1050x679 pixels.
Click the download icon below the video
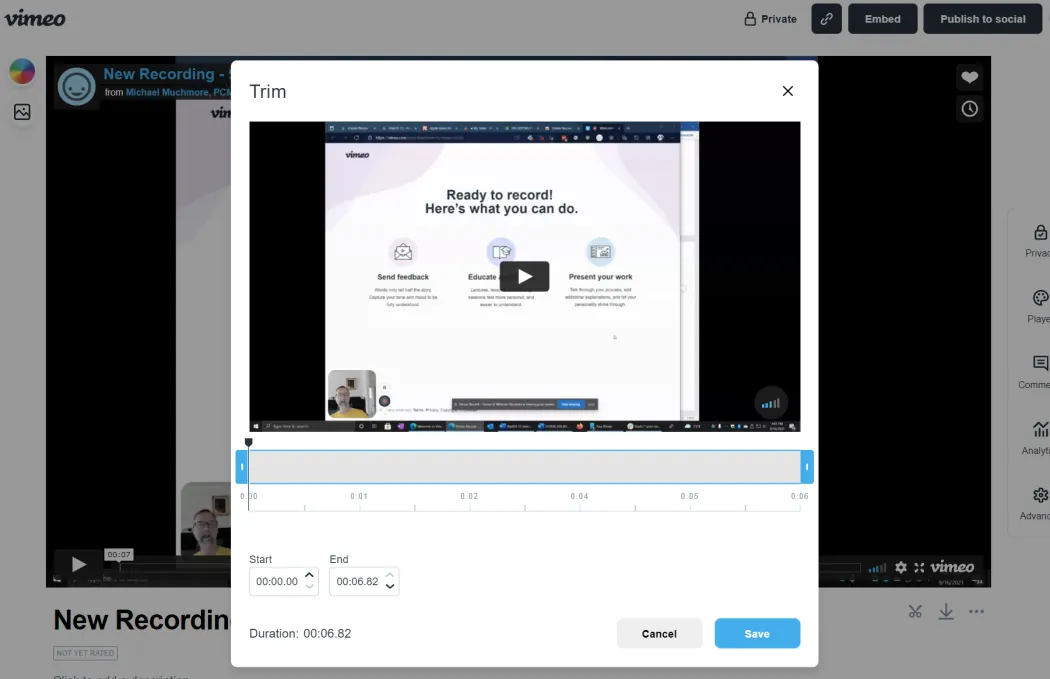[x=946, y=611]
